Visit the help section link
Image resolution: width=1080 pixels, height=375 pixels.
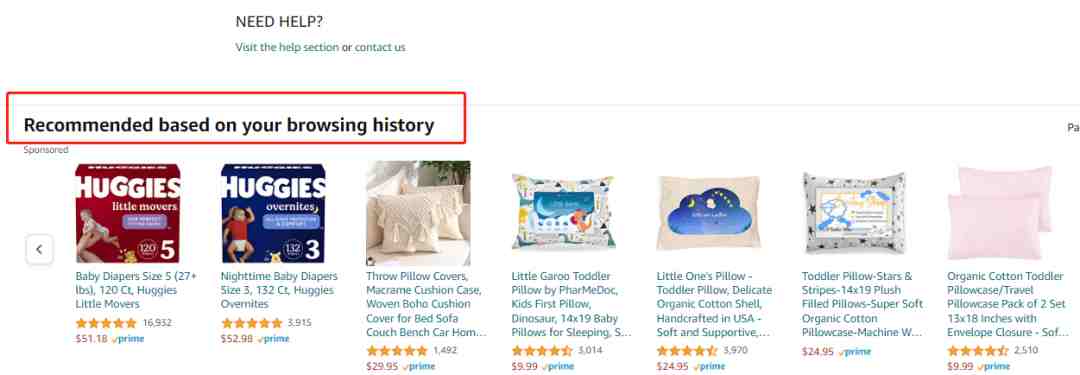click(x=287, y=48)
